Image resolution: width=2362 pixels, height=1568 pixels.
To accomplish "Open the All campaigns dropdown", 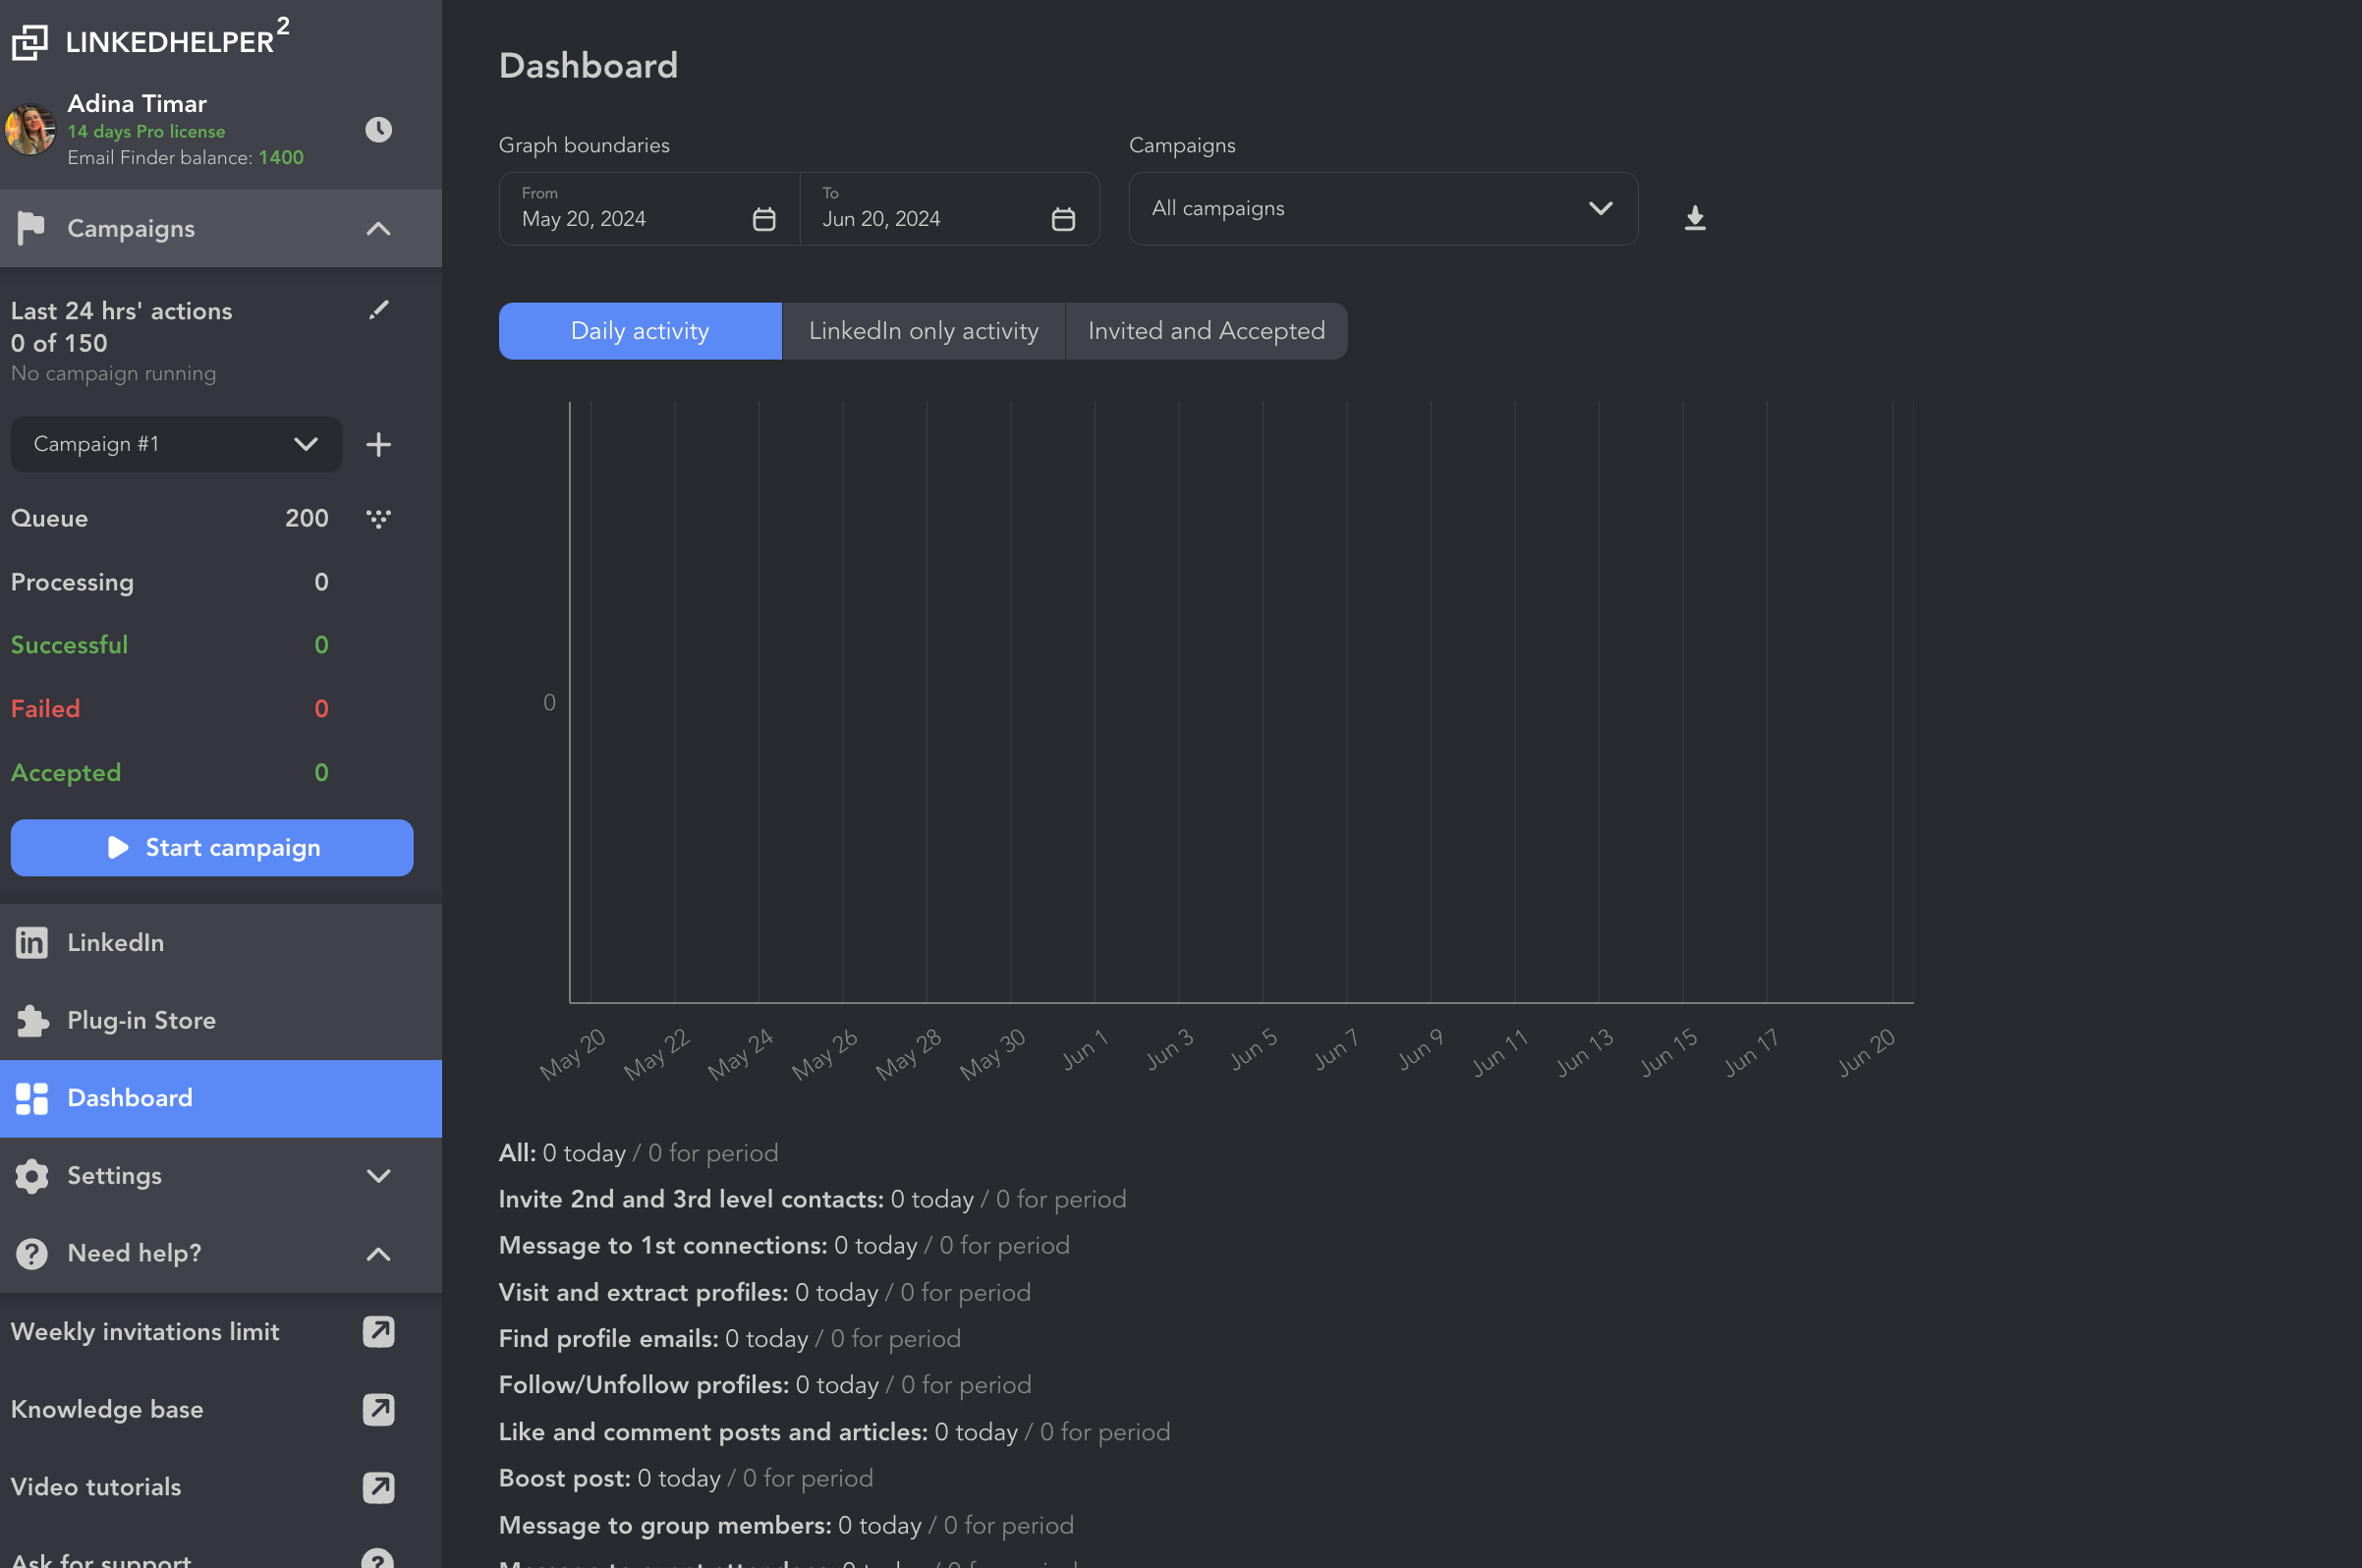I will click(1383, 209).
